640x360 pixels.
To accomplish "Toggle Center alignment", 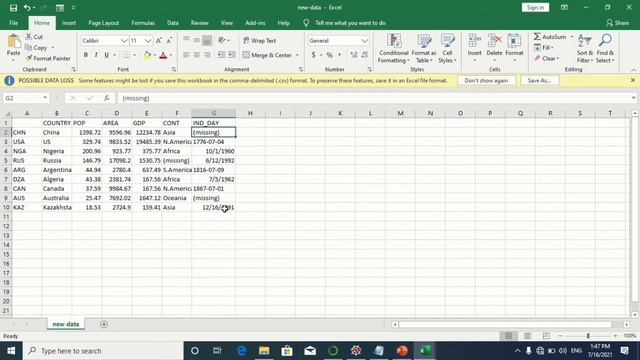I will 197,55.
